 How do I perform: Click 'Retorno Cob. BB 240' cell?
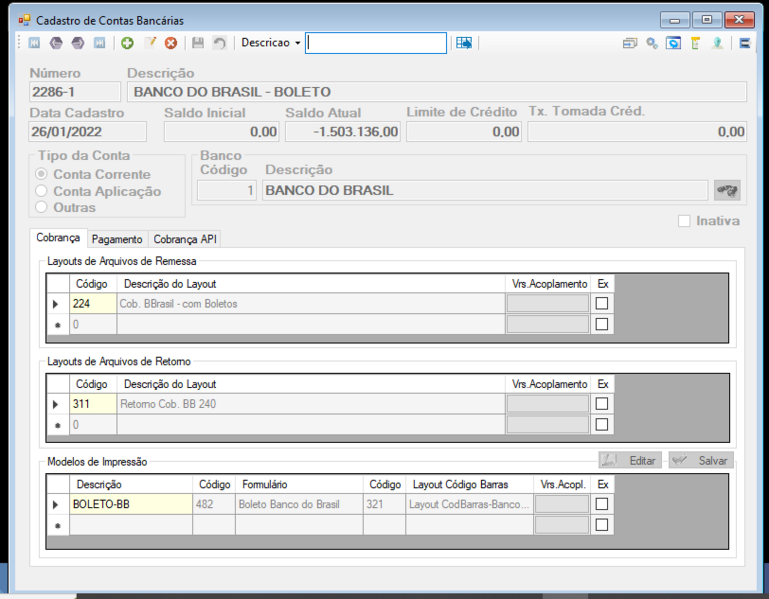311,404
